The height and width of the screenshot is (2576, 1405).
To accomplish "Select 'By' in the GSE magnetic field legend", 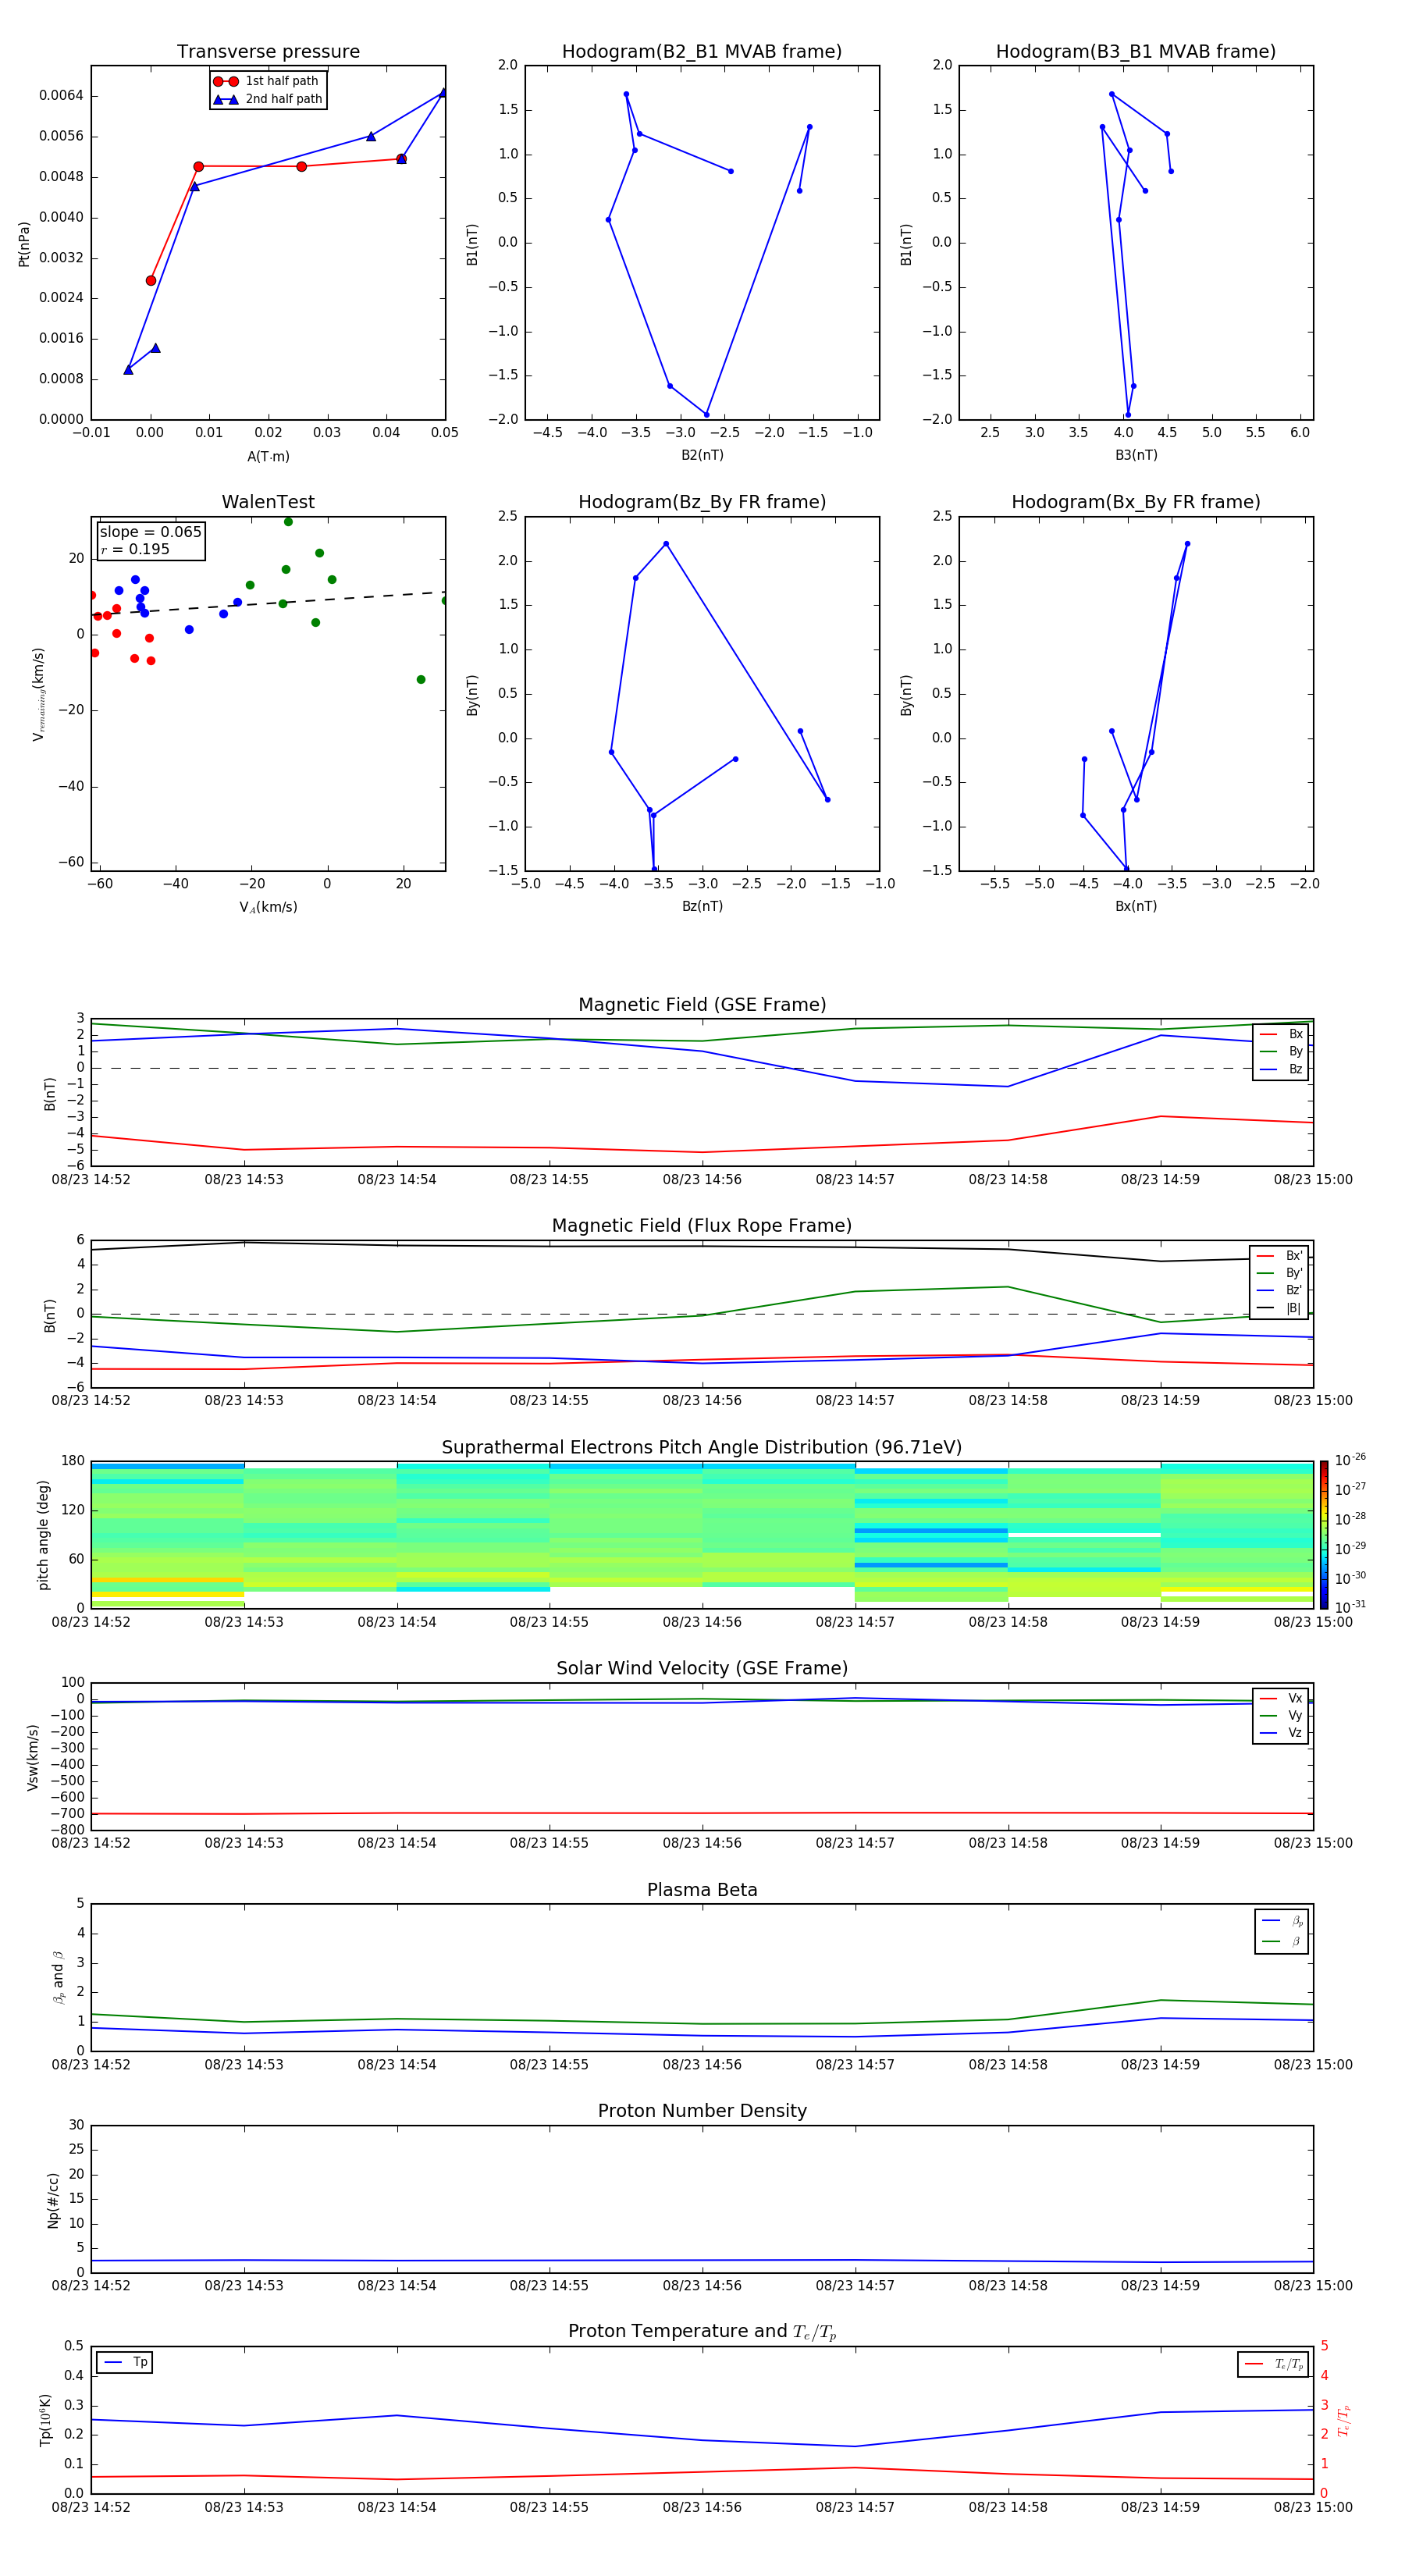I will coord(1281,1051).
